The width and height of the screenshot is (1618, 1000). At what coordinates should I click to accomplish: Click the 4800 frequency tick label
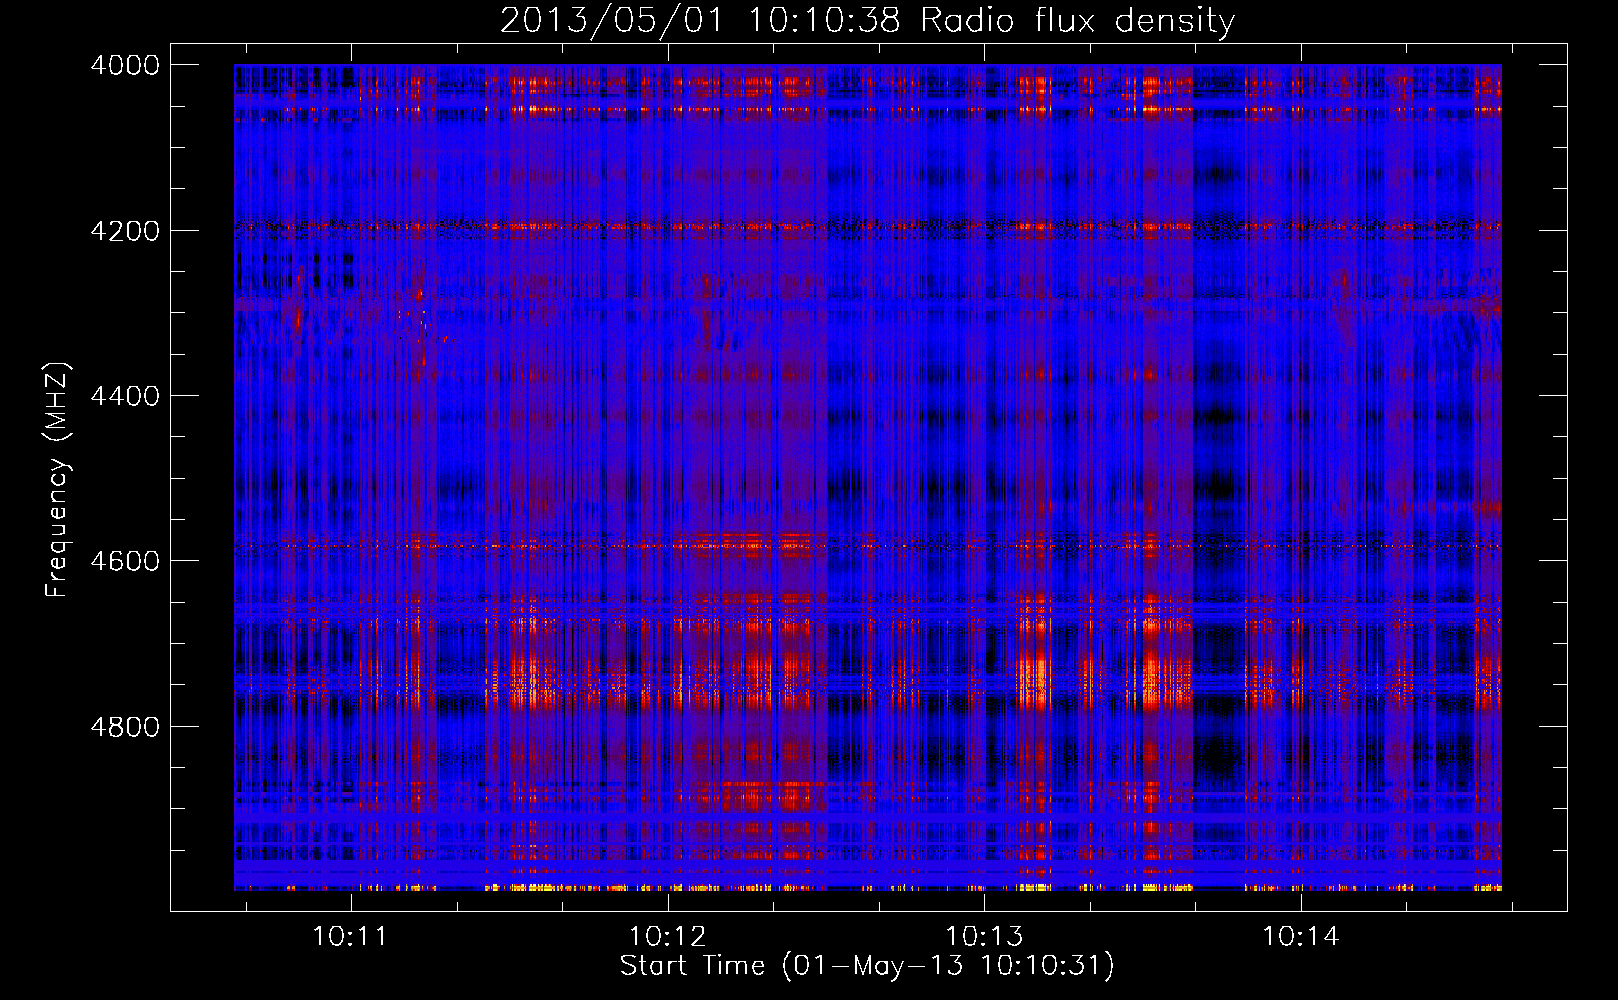click(x=125, y=726)
